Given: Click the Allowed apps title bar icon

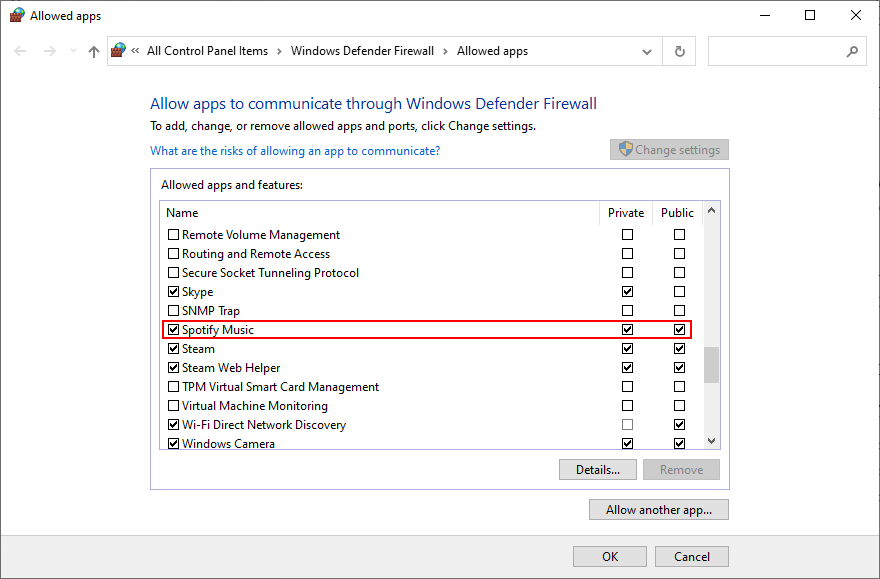Looking at the screenshot, I should pyautogui.click(x=16, y=16).
